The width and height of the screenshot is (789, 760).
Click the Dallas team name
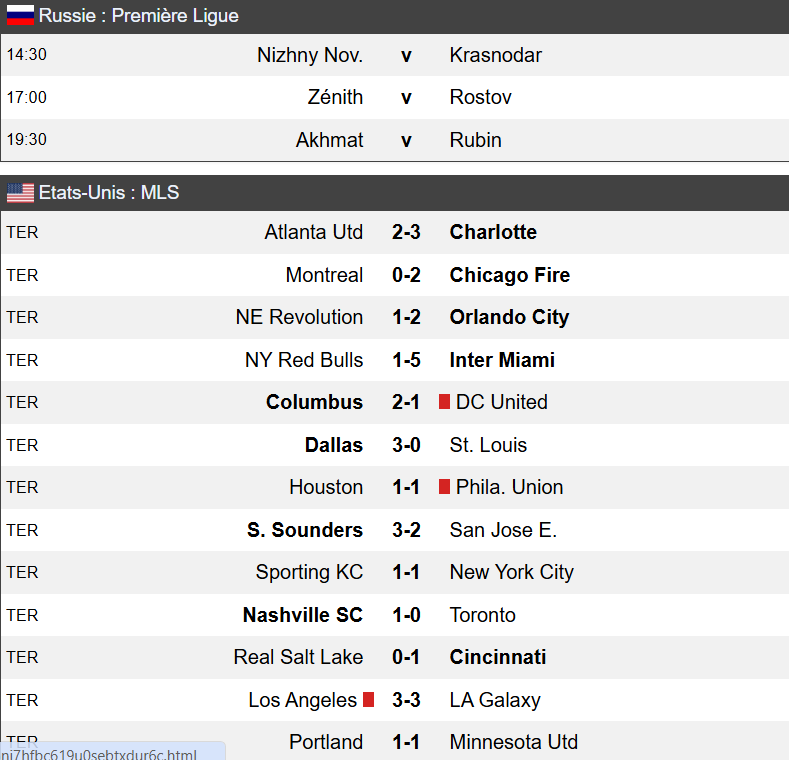click(334, 445)
